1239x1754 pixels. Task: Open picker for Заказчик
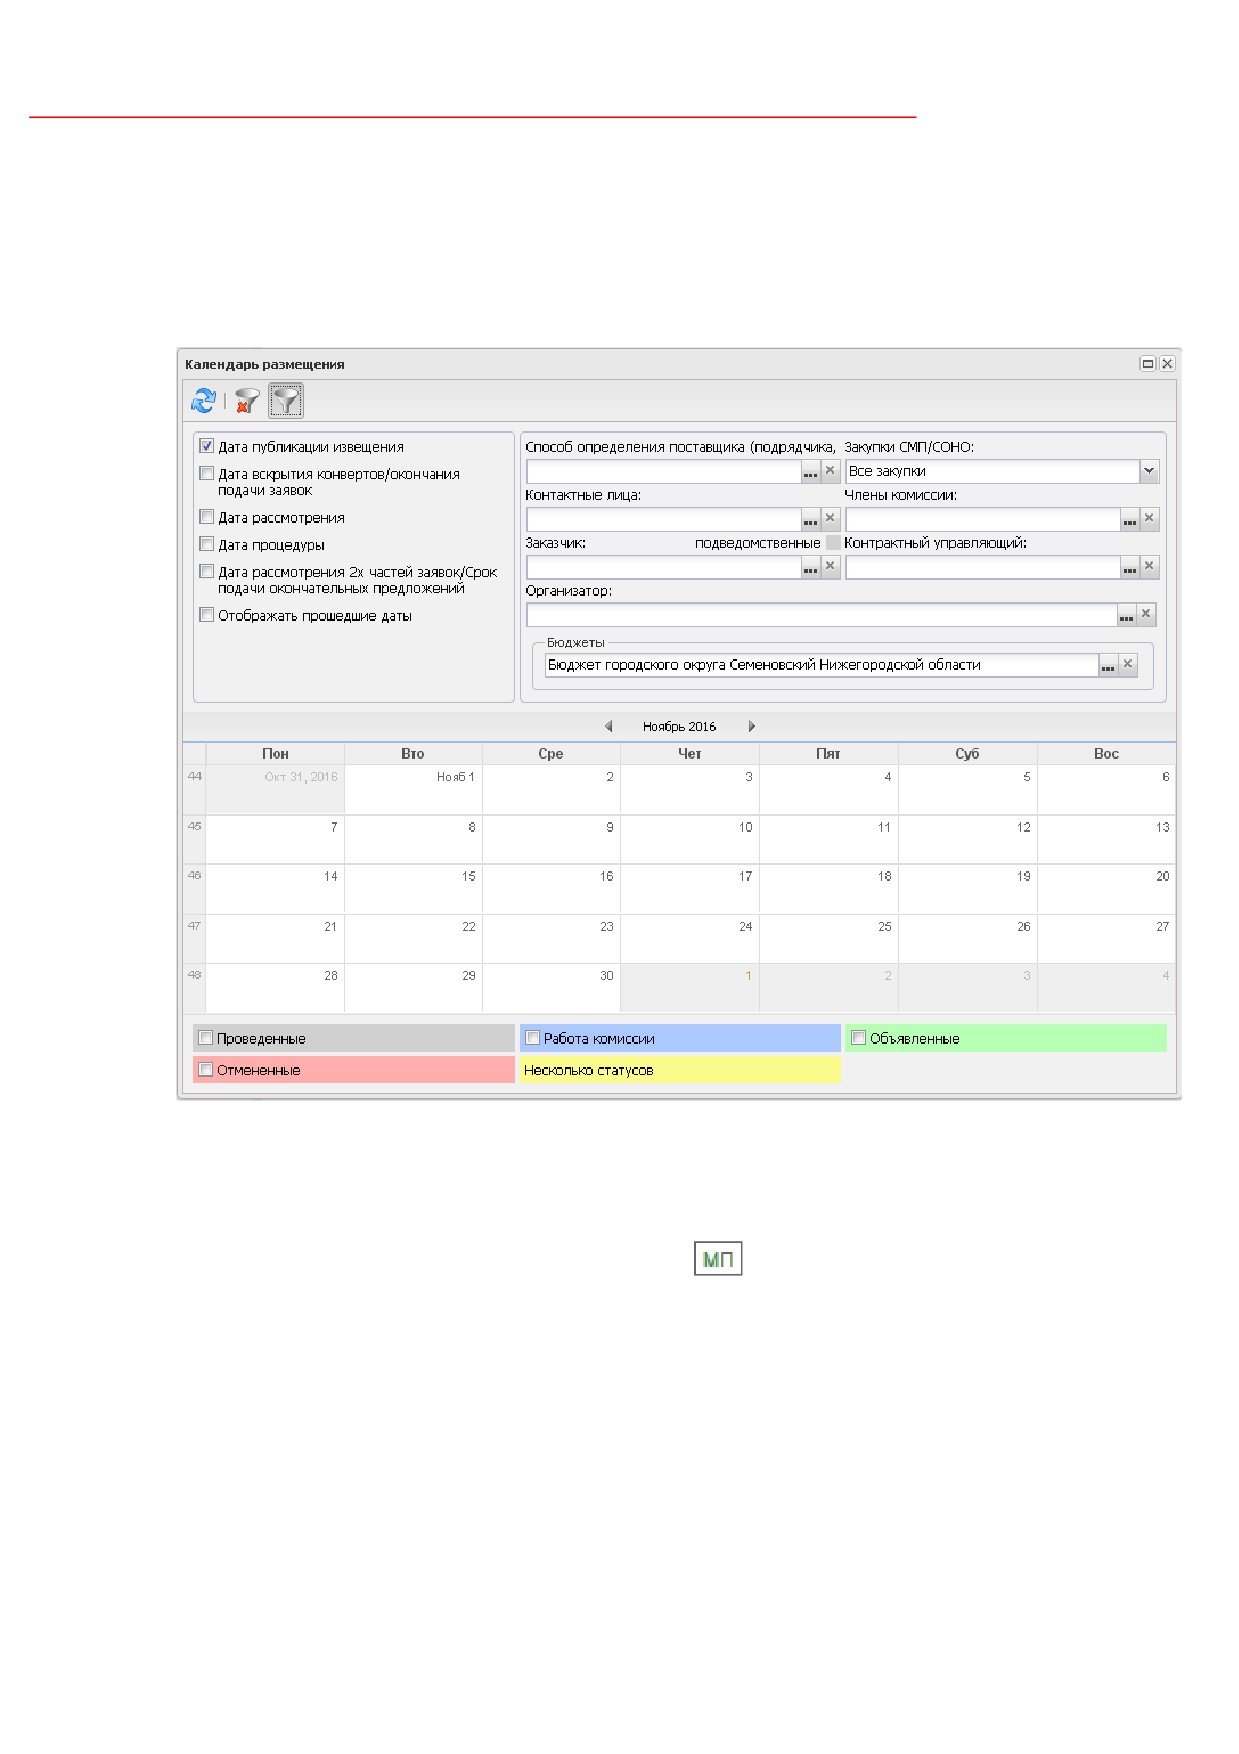point(811,567)
